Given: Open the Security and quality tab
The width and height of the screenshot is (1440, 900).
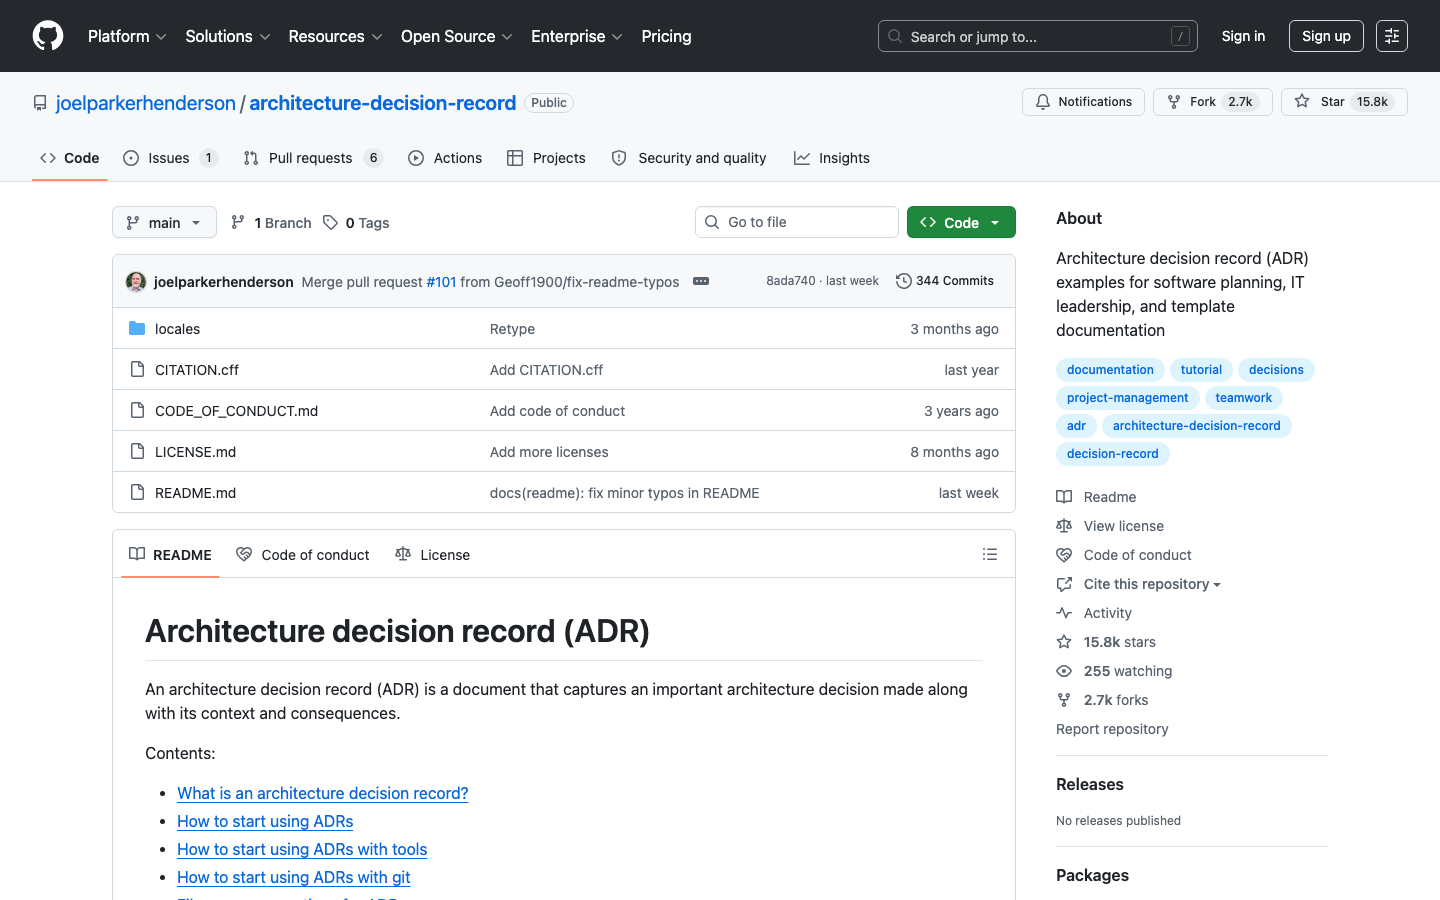Looking at the screenshot, I should click(689, 158).
